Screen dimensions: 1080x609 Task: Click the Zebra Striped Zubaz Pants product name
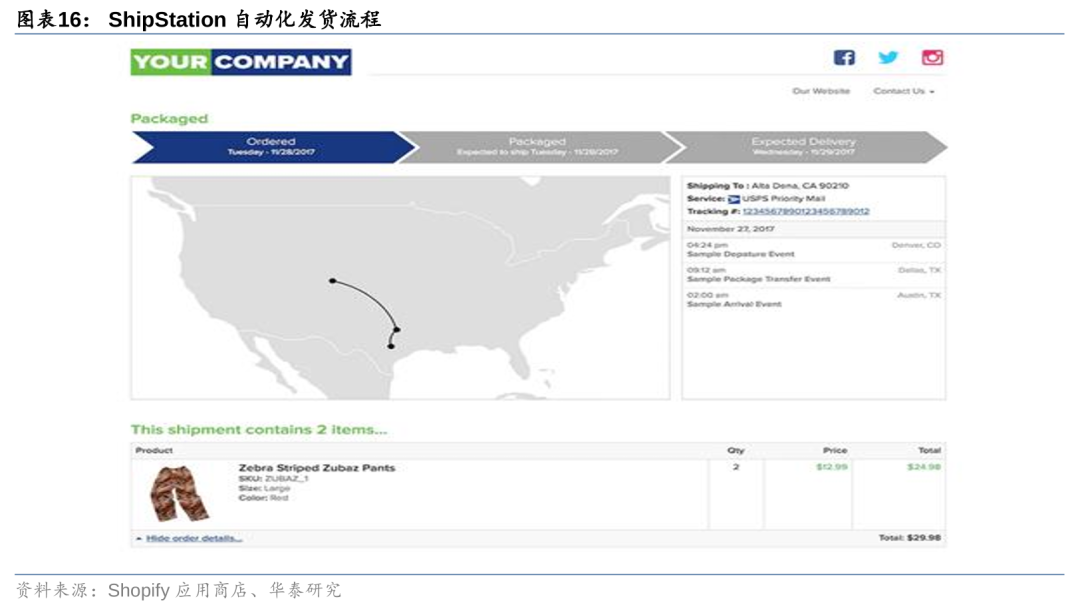click(317, 468)
